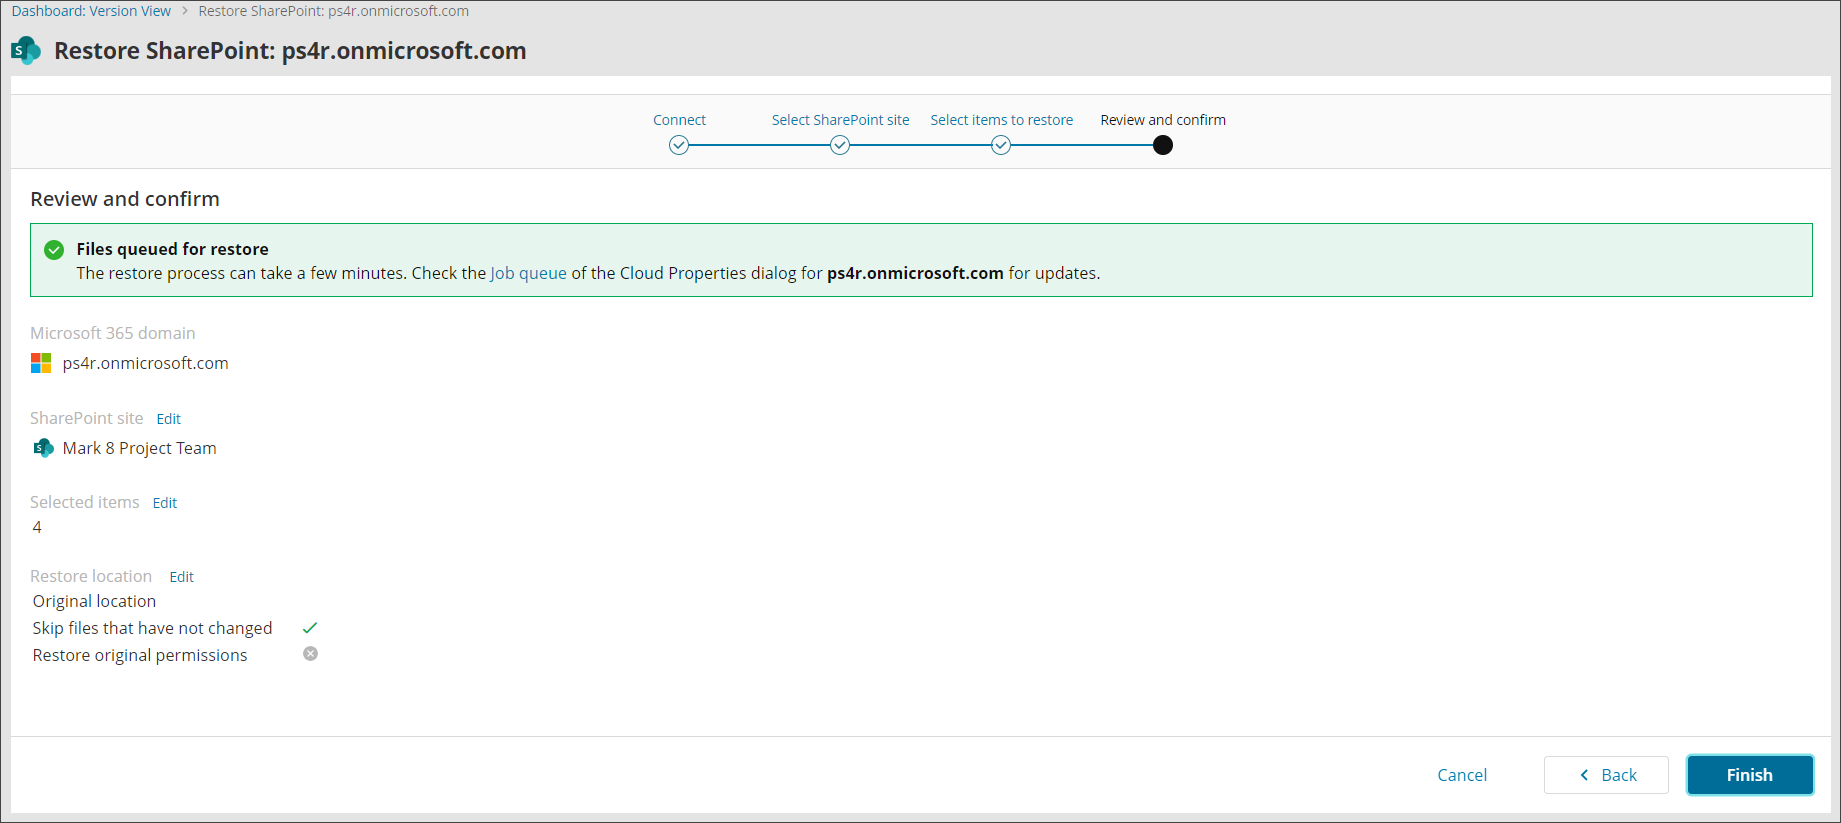The height and width of the screenshot is (823, 1841).
Task: Open the Job queue link
Action: tap(528, 273)
